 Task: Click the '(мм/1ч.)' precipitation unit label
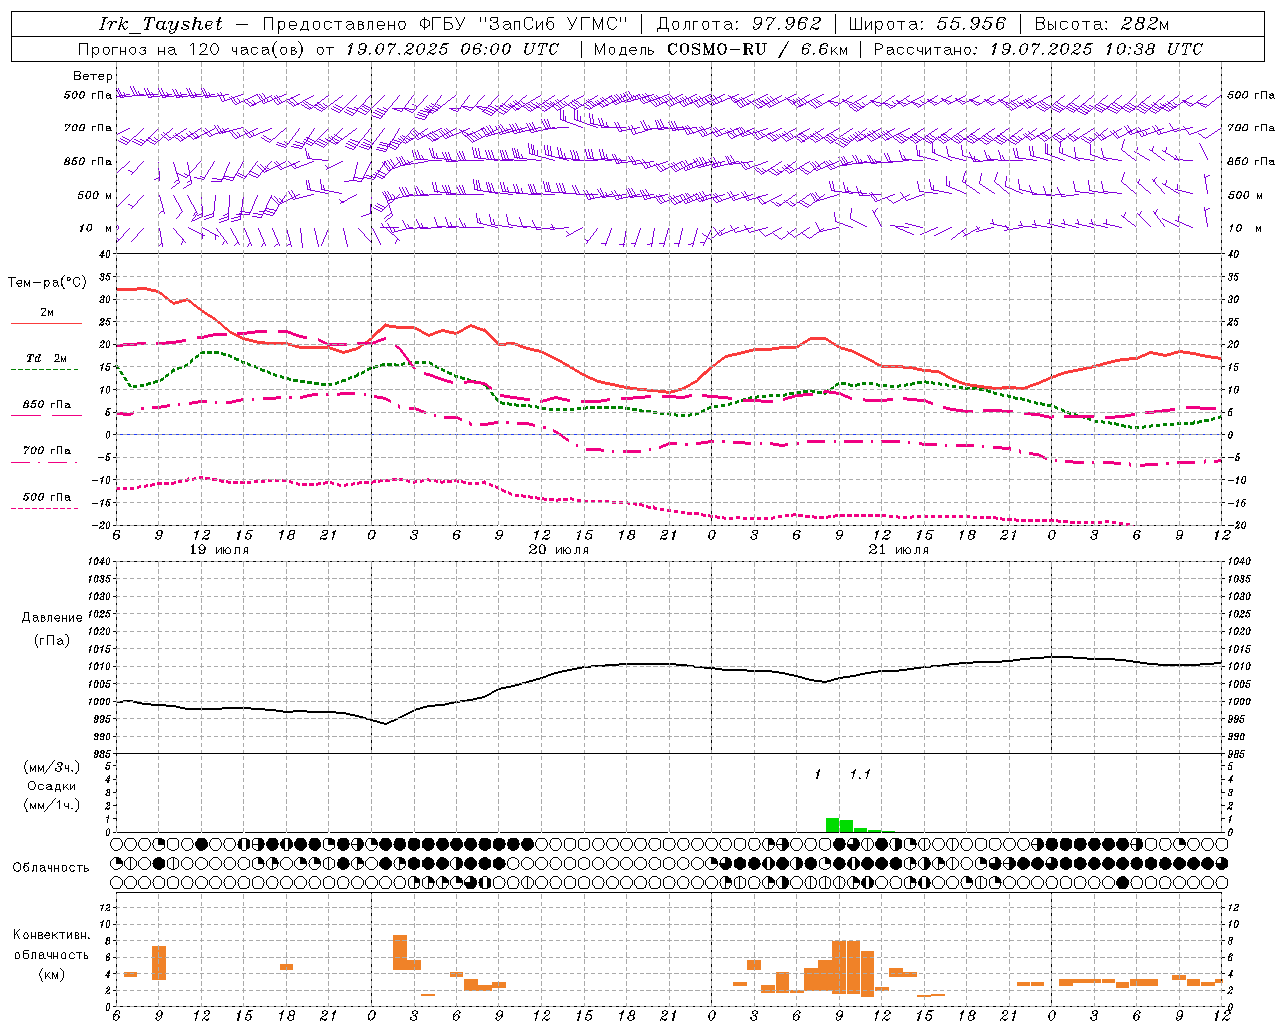click(x=52, y=805)
